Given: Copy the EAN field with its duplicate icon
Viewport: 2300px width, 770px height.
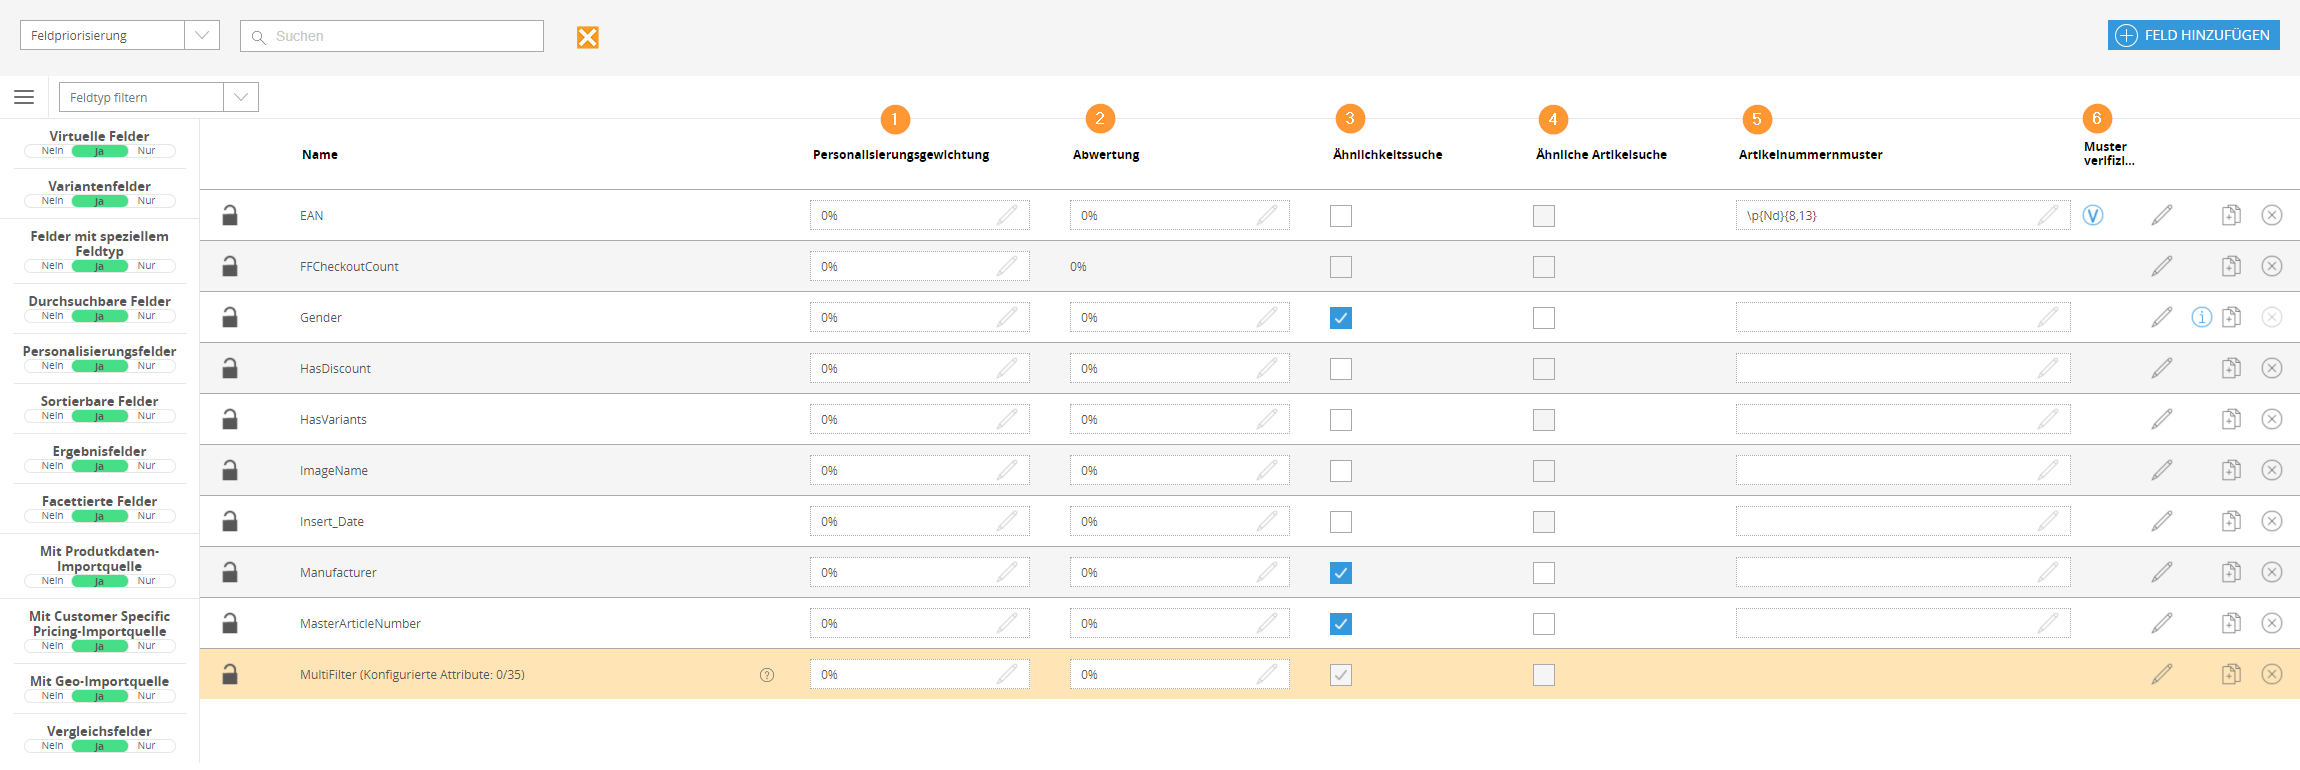Looking at the screenshot, I should 2231,215.
